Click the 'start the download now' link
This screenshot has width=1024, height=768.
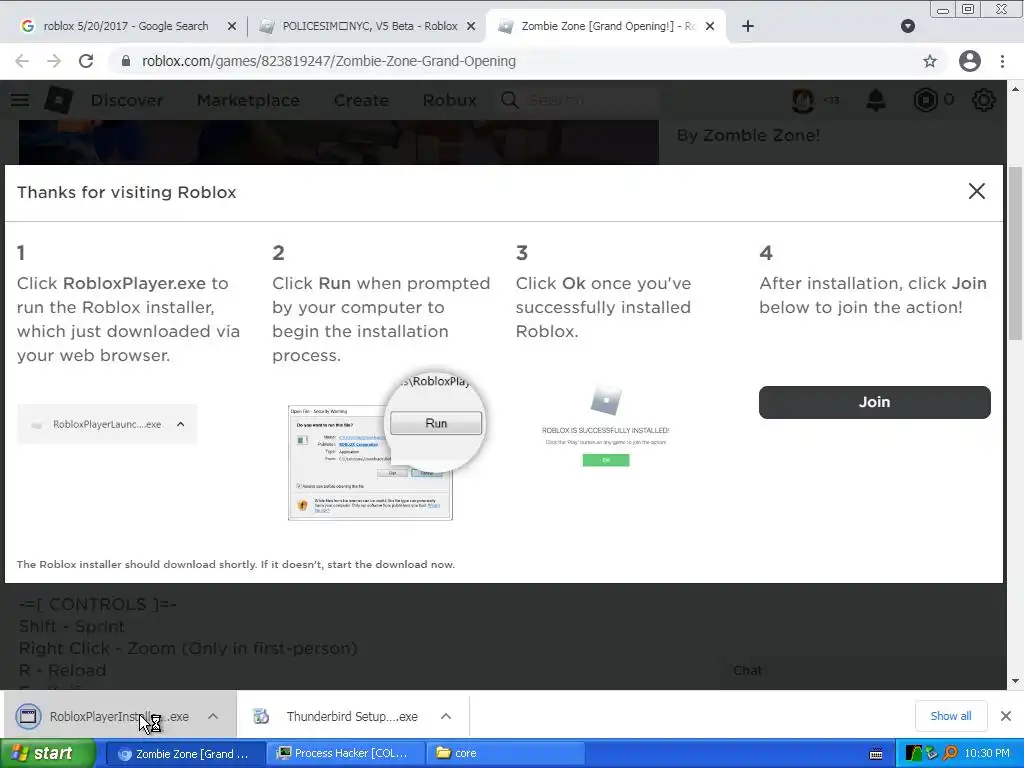tap(391, 564)
